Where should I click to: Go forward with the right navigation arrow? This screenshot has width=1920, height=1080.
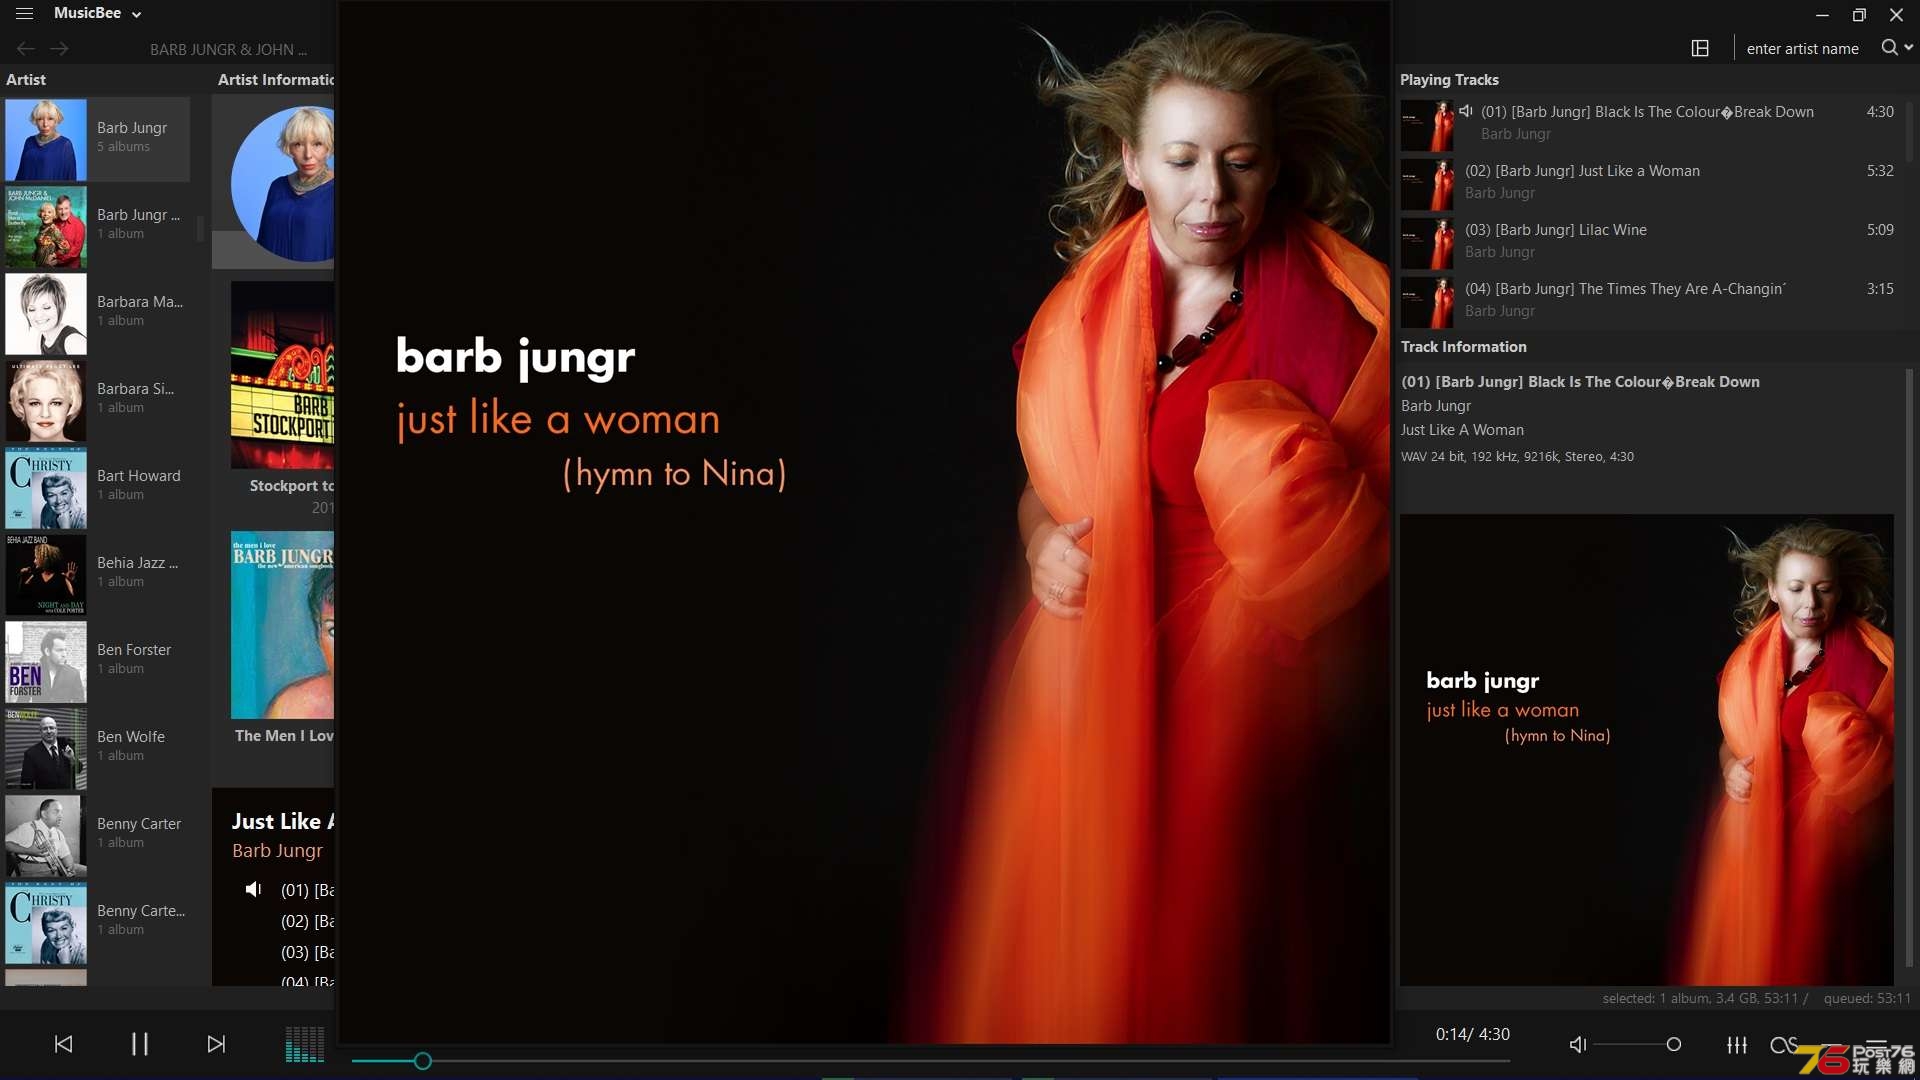pyautogui.click(x=60, y=48)
